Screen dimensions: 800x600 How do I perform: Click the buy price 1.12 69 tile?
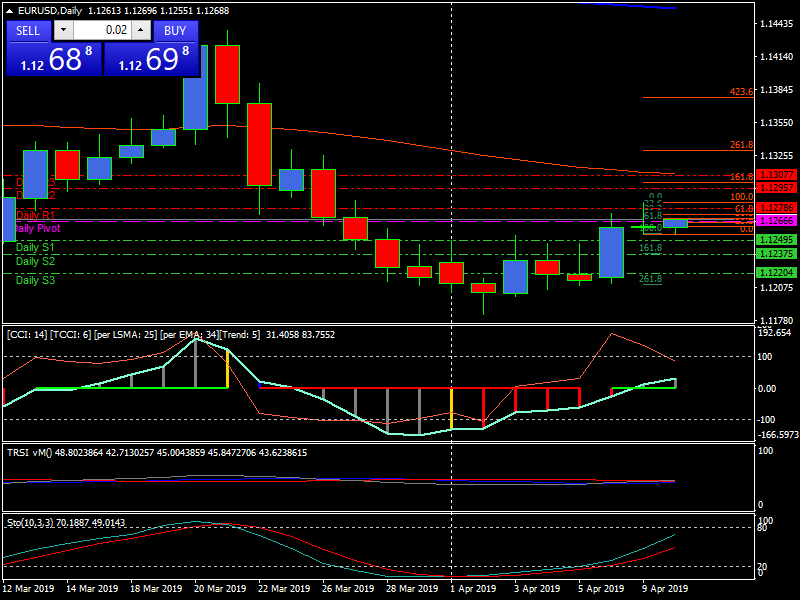point(151,59)
